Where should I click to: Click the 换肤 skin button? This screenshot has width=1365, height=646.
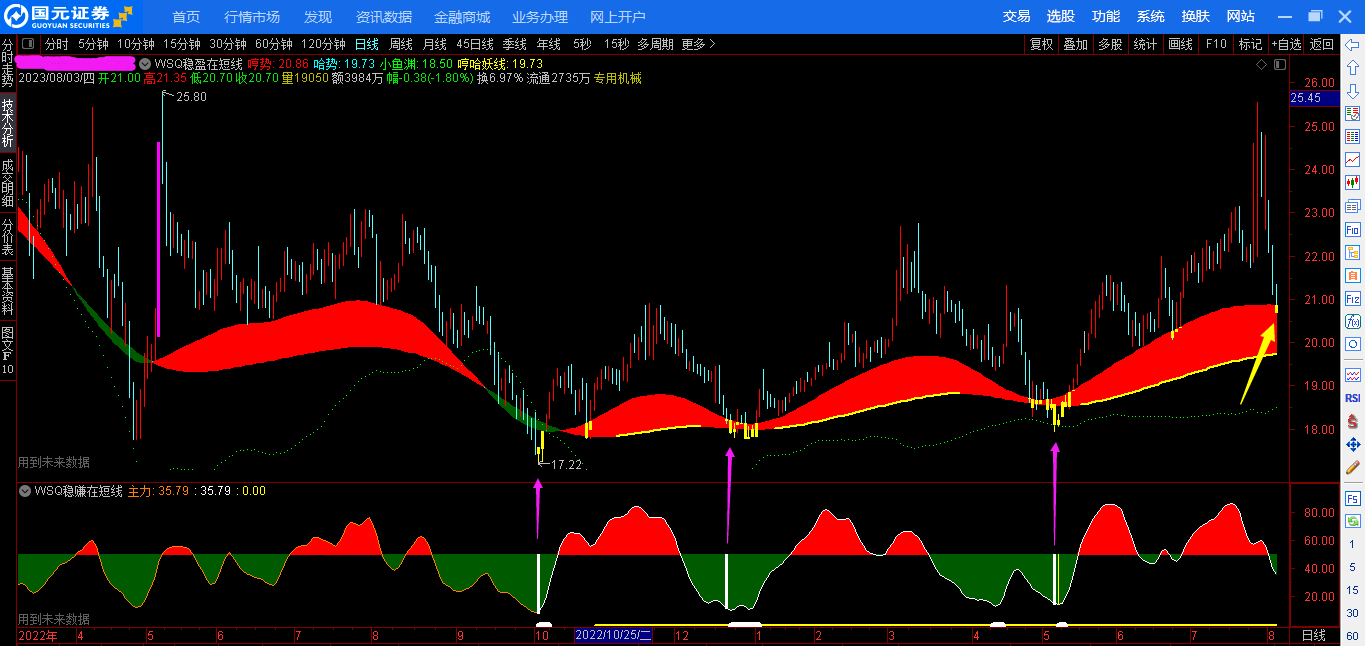tap(1196, 16)
